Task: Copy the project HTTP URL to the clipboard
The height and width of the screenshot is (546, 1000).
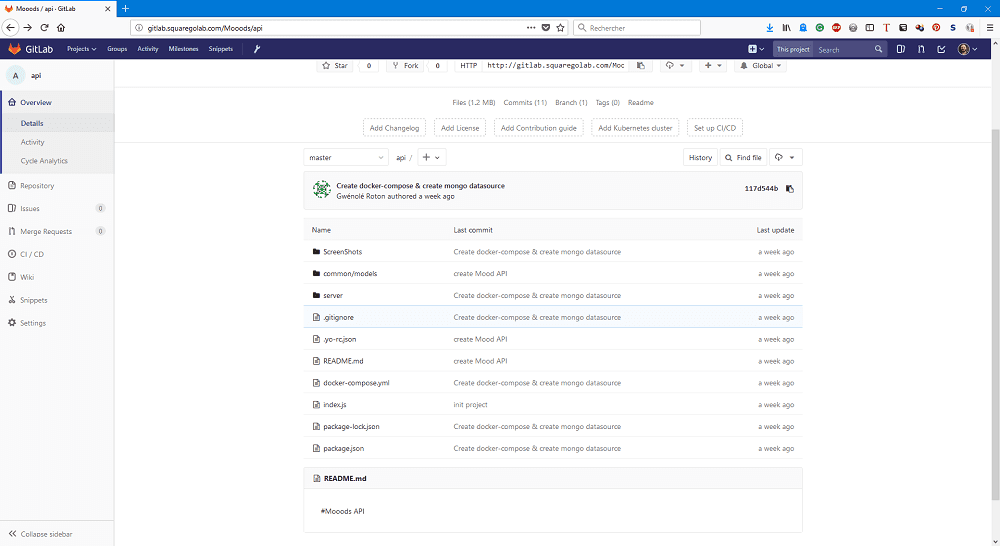Action: coord(641,66)
